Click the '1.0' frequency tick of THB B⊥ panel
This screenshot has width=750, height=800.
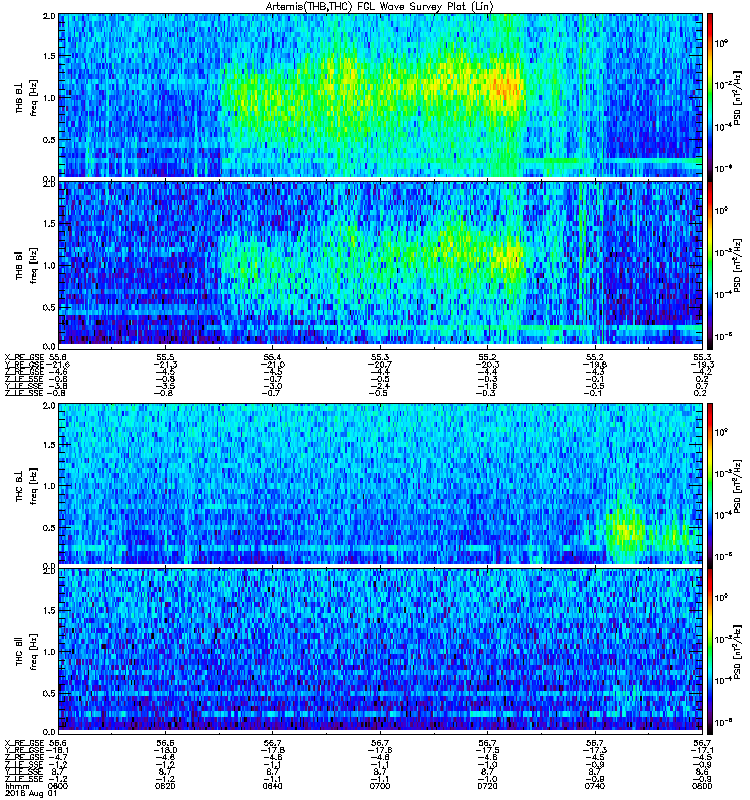[49, 98]
